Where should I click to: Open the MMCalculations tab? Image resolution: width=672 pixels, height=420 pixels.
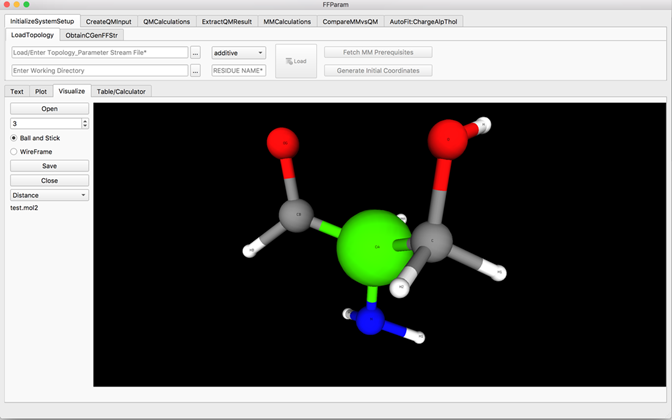click(x=287, y=21)
